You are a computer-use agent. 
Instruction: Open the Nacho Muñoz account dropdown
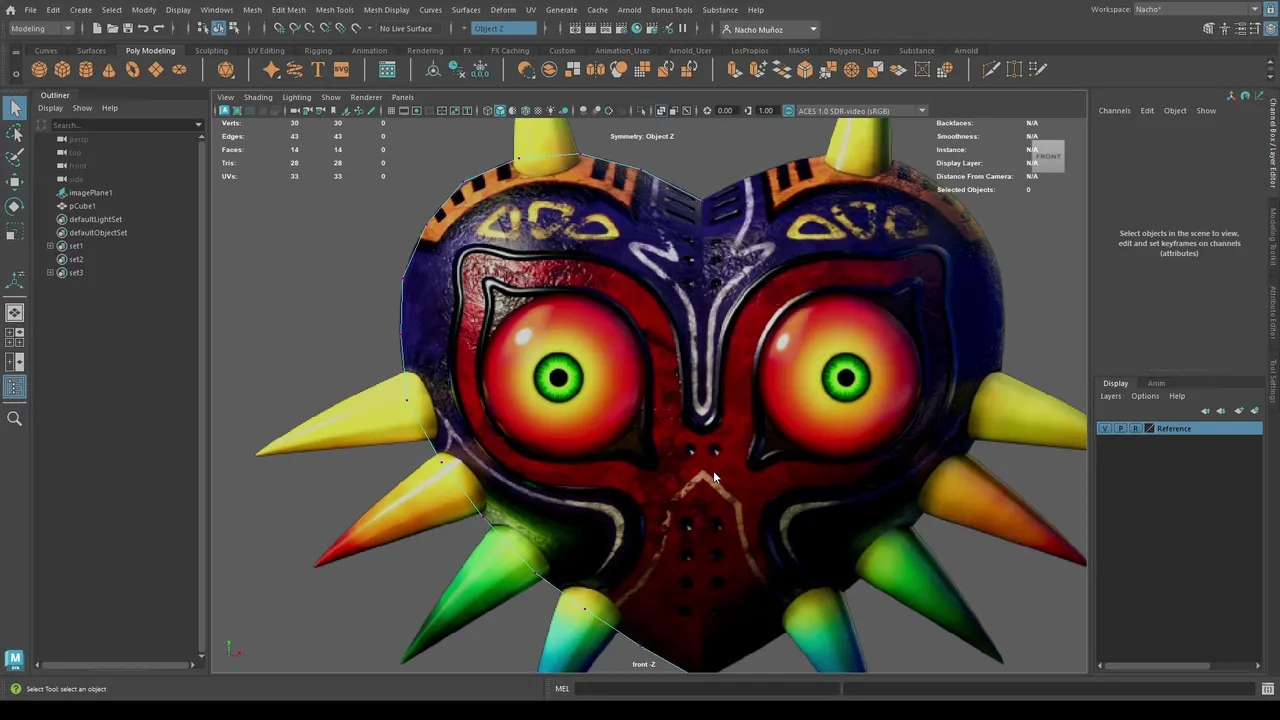770,29
